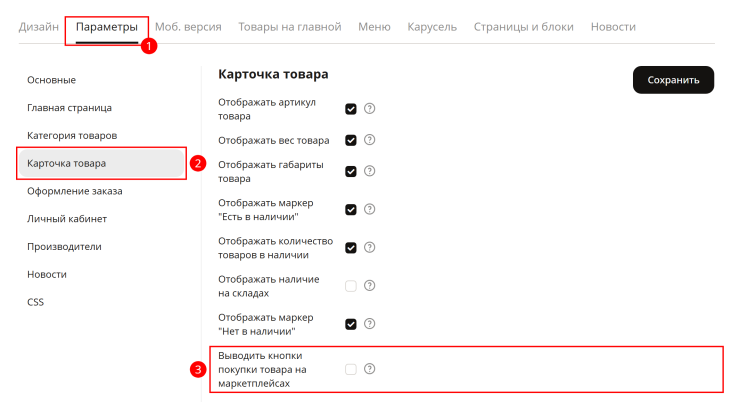Show help for маркер "Нет в наличии"
Viewport: 740px width, 409px height.
tap(370, 324)
